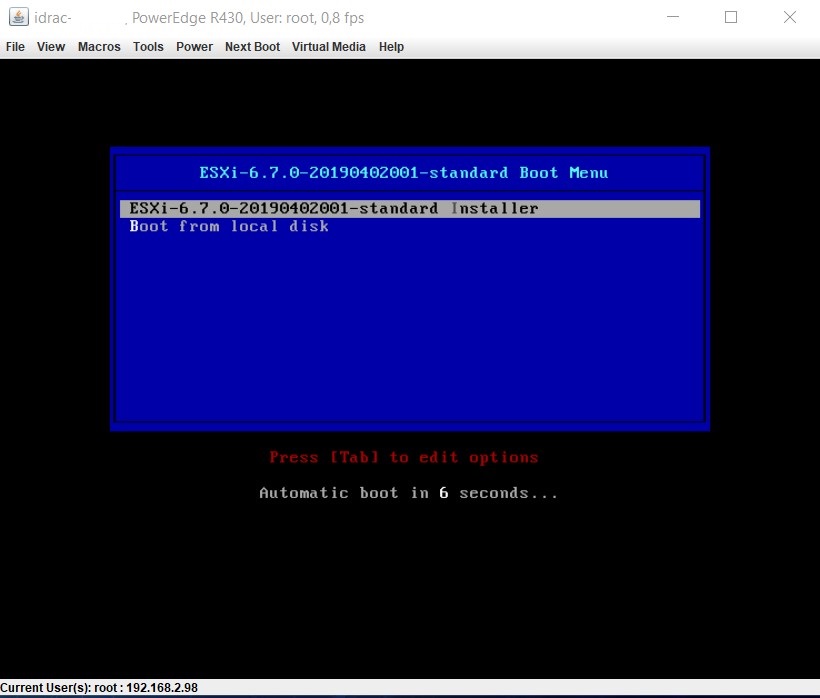Close the iDRAC console window
Viewport: 820px width, 698px height.
pos(790,17)
